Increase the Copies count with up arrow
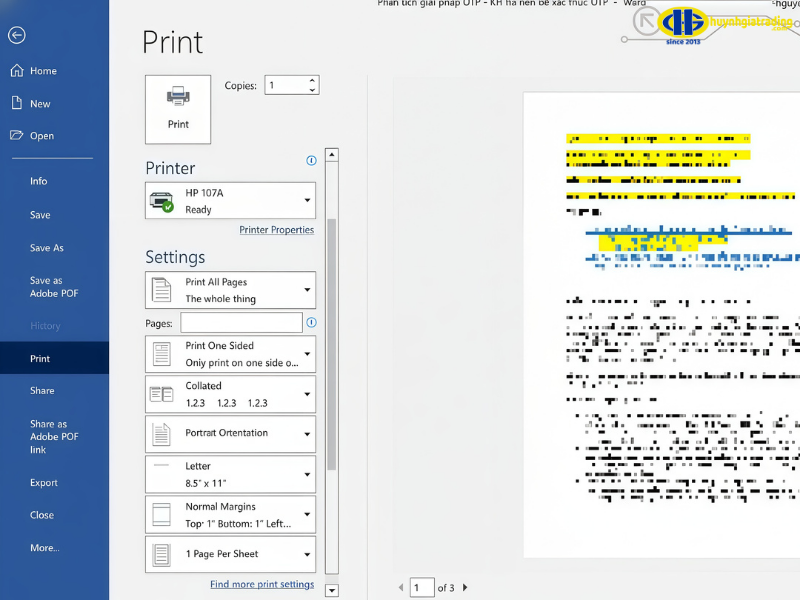 [312, 80]
